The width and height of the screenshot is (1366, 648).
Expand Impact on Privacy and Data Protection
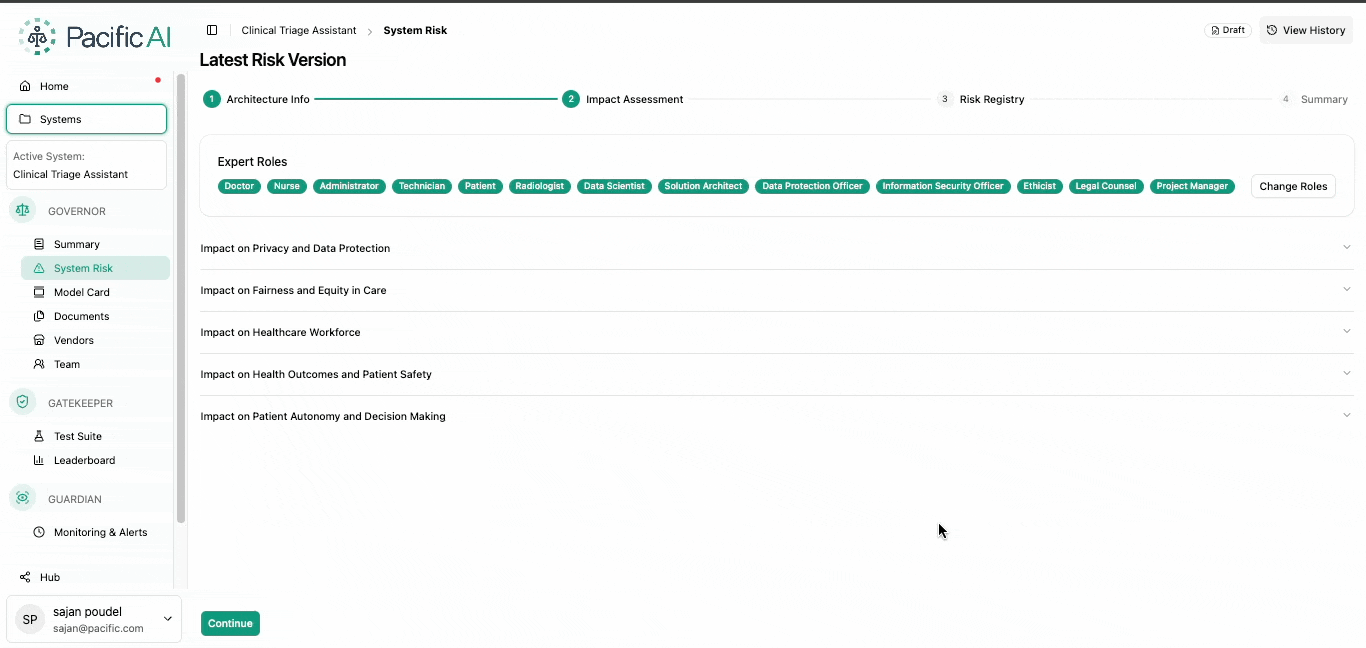point(776,248)
